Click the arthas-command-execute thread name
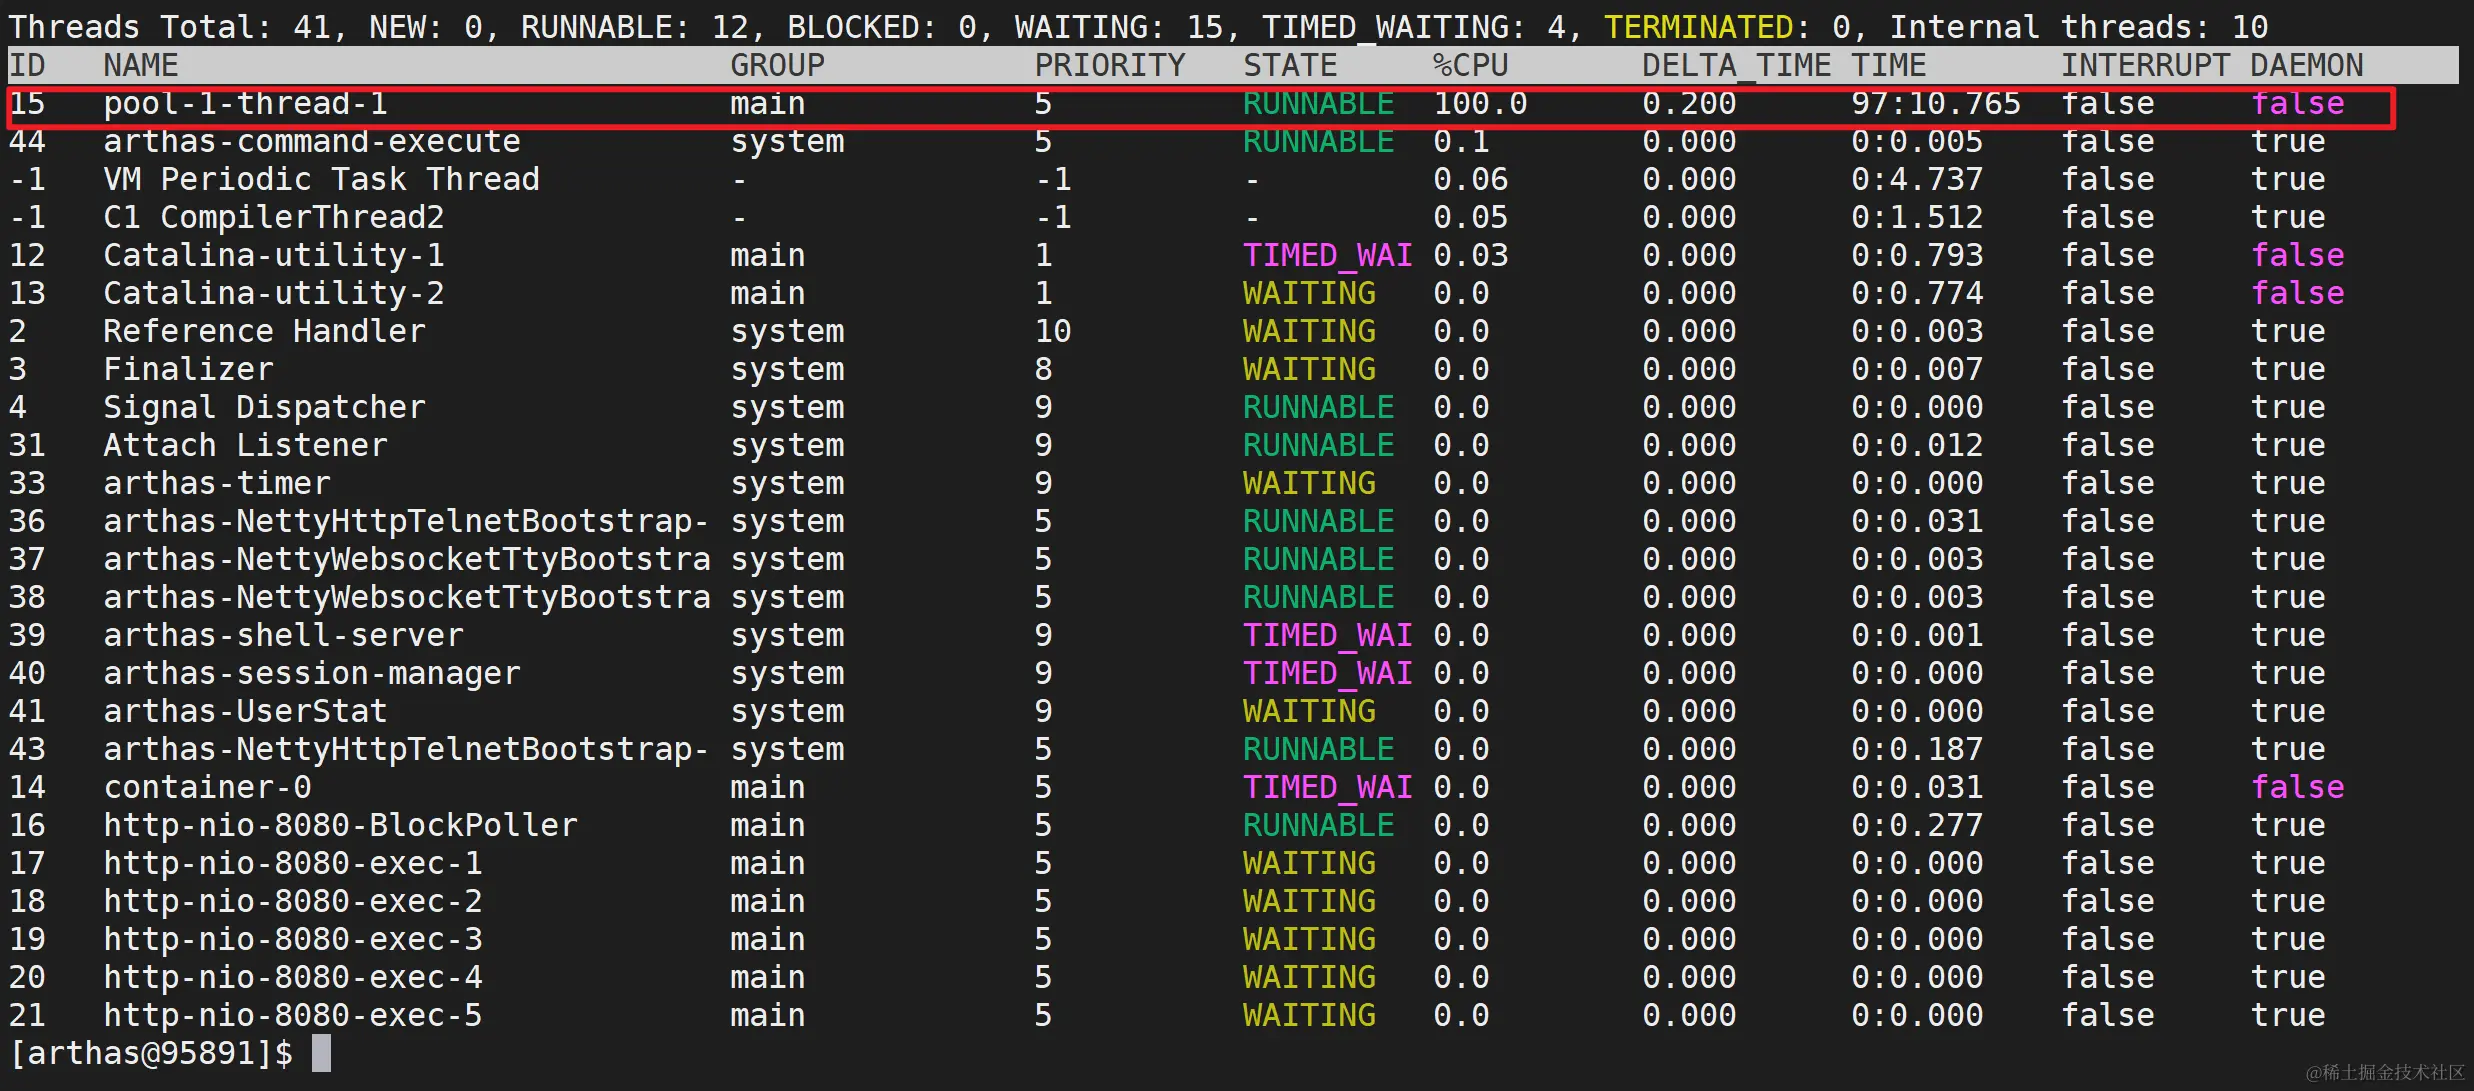Screen dimensions: 2474x1091 (x=311, y=142)
